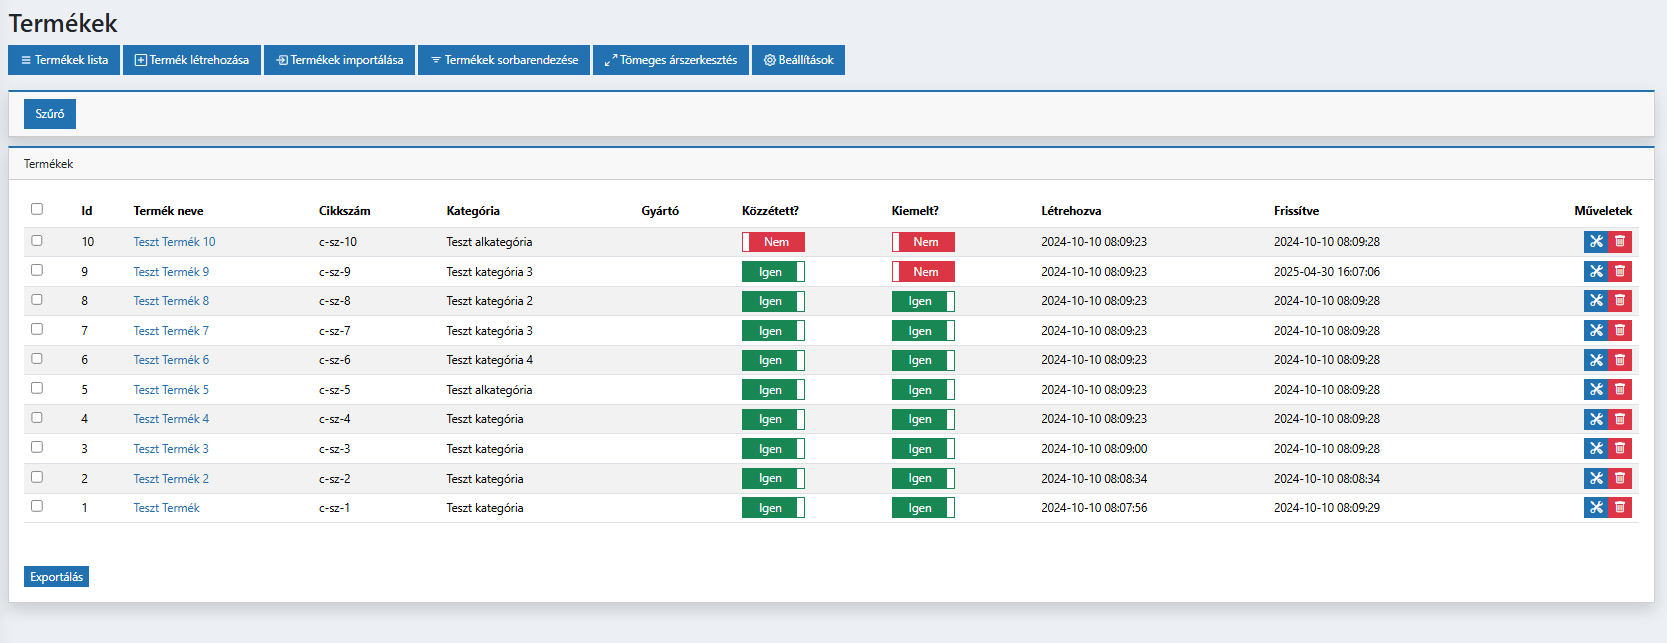Viewport: 1667px width, 643px height.
Task: Remove product c-sz-1 with the trash icon
Action: tap(1620, 508)
